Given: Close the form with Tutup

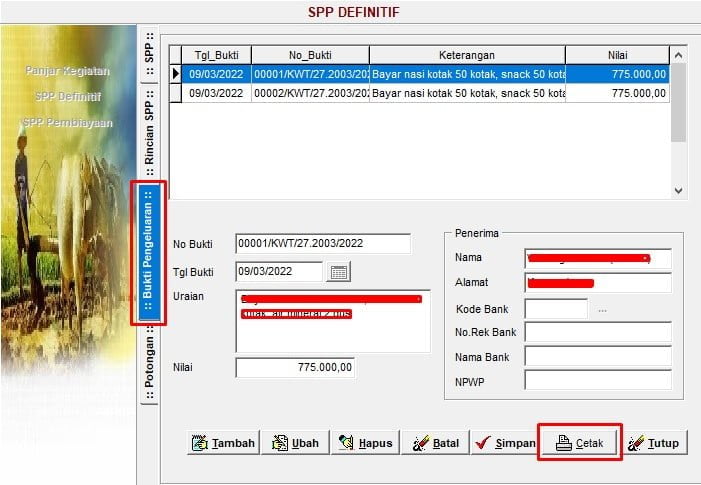Looking at the screenshot, I should (652, 443).
